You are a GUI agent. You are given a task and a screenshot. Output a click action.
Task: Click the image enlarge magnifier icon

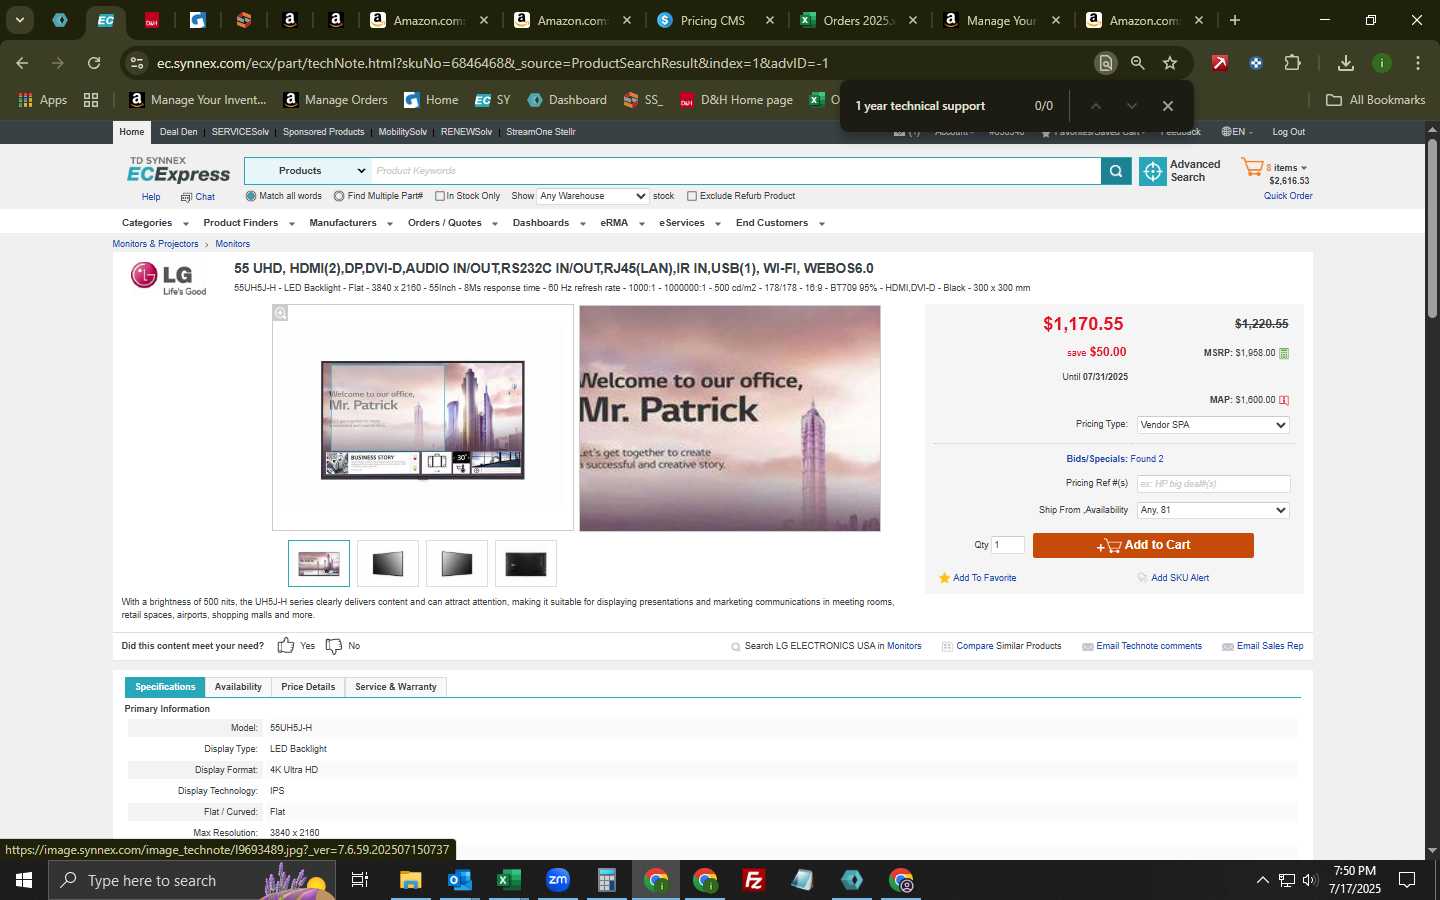pos(281,313)
